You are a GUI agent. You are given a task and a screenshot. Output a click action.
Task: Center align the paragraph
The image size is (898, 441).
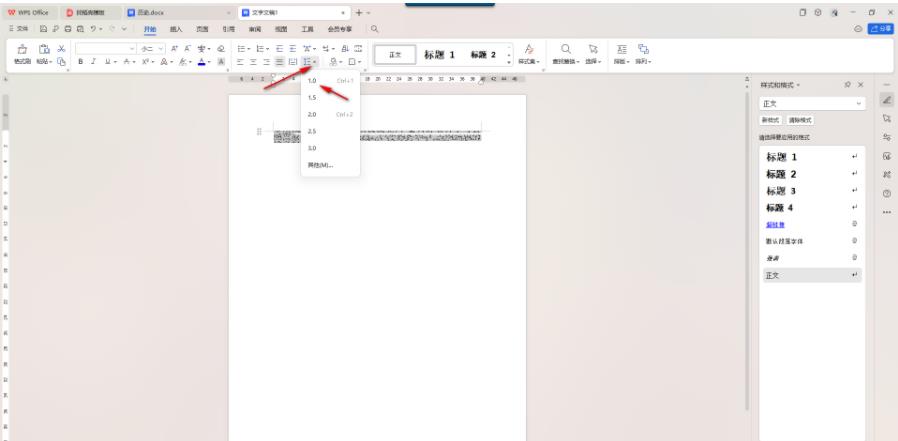click(x=253, y=61)
